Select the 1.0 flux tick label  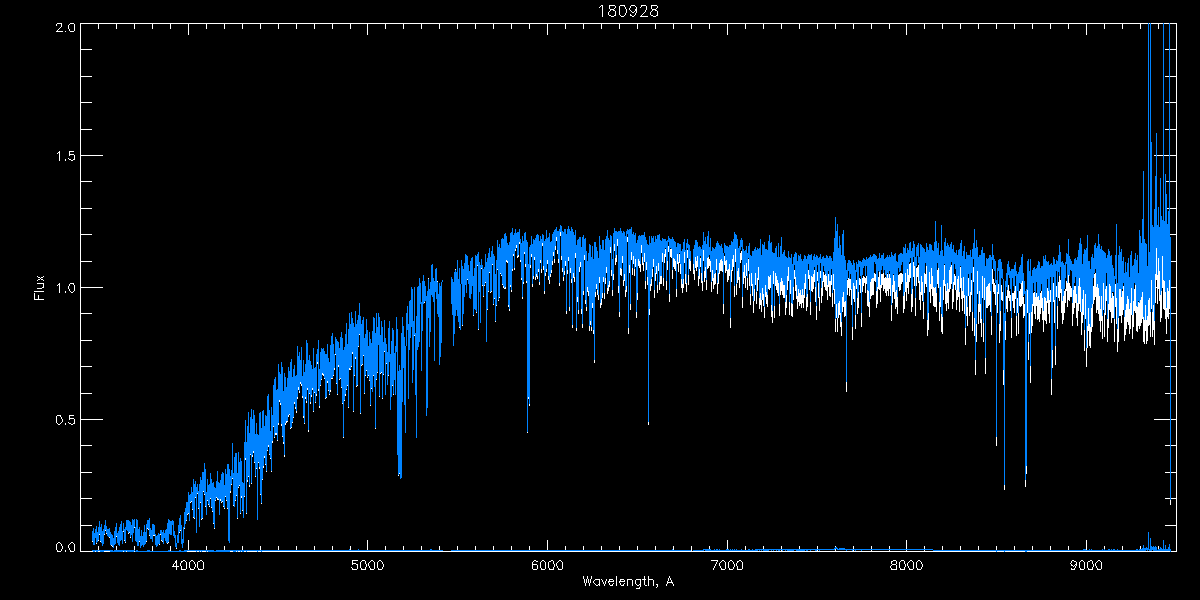(x=65, y=288)
